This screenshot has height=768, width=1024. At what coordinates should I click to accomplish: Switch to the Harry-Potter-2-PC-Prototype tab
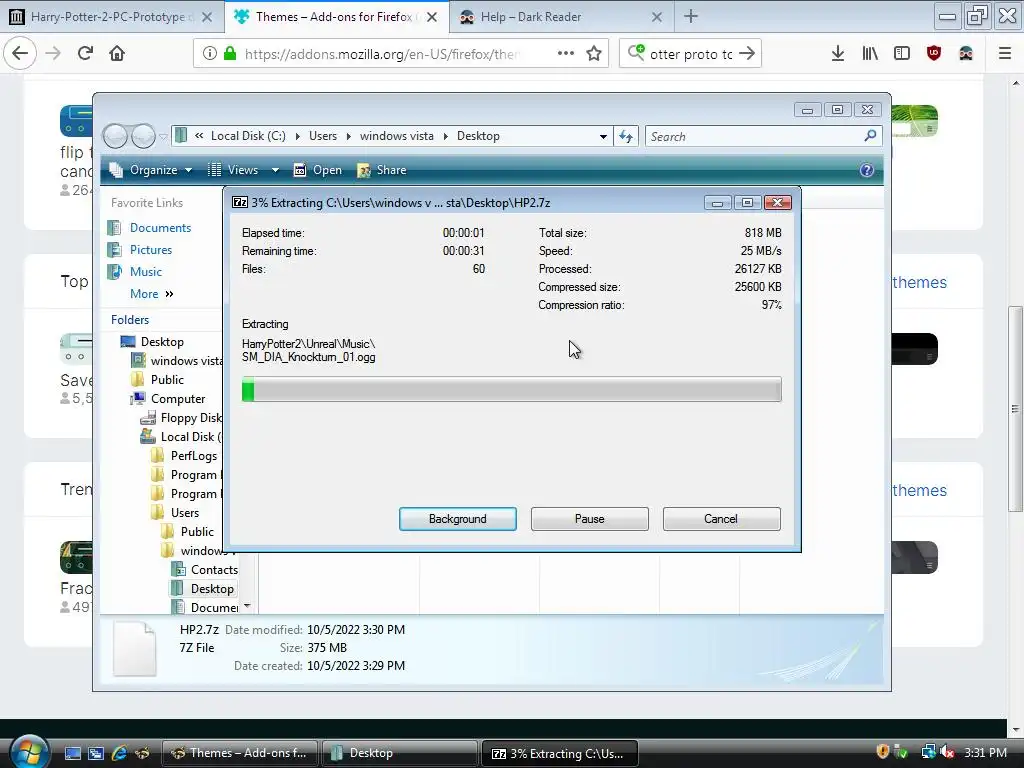coord(112,17)
